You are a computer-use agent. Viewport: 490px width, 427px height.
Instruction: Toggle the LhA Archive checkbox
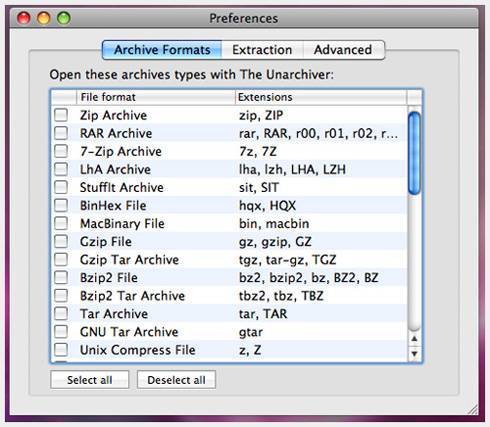[x=61, y=169]
